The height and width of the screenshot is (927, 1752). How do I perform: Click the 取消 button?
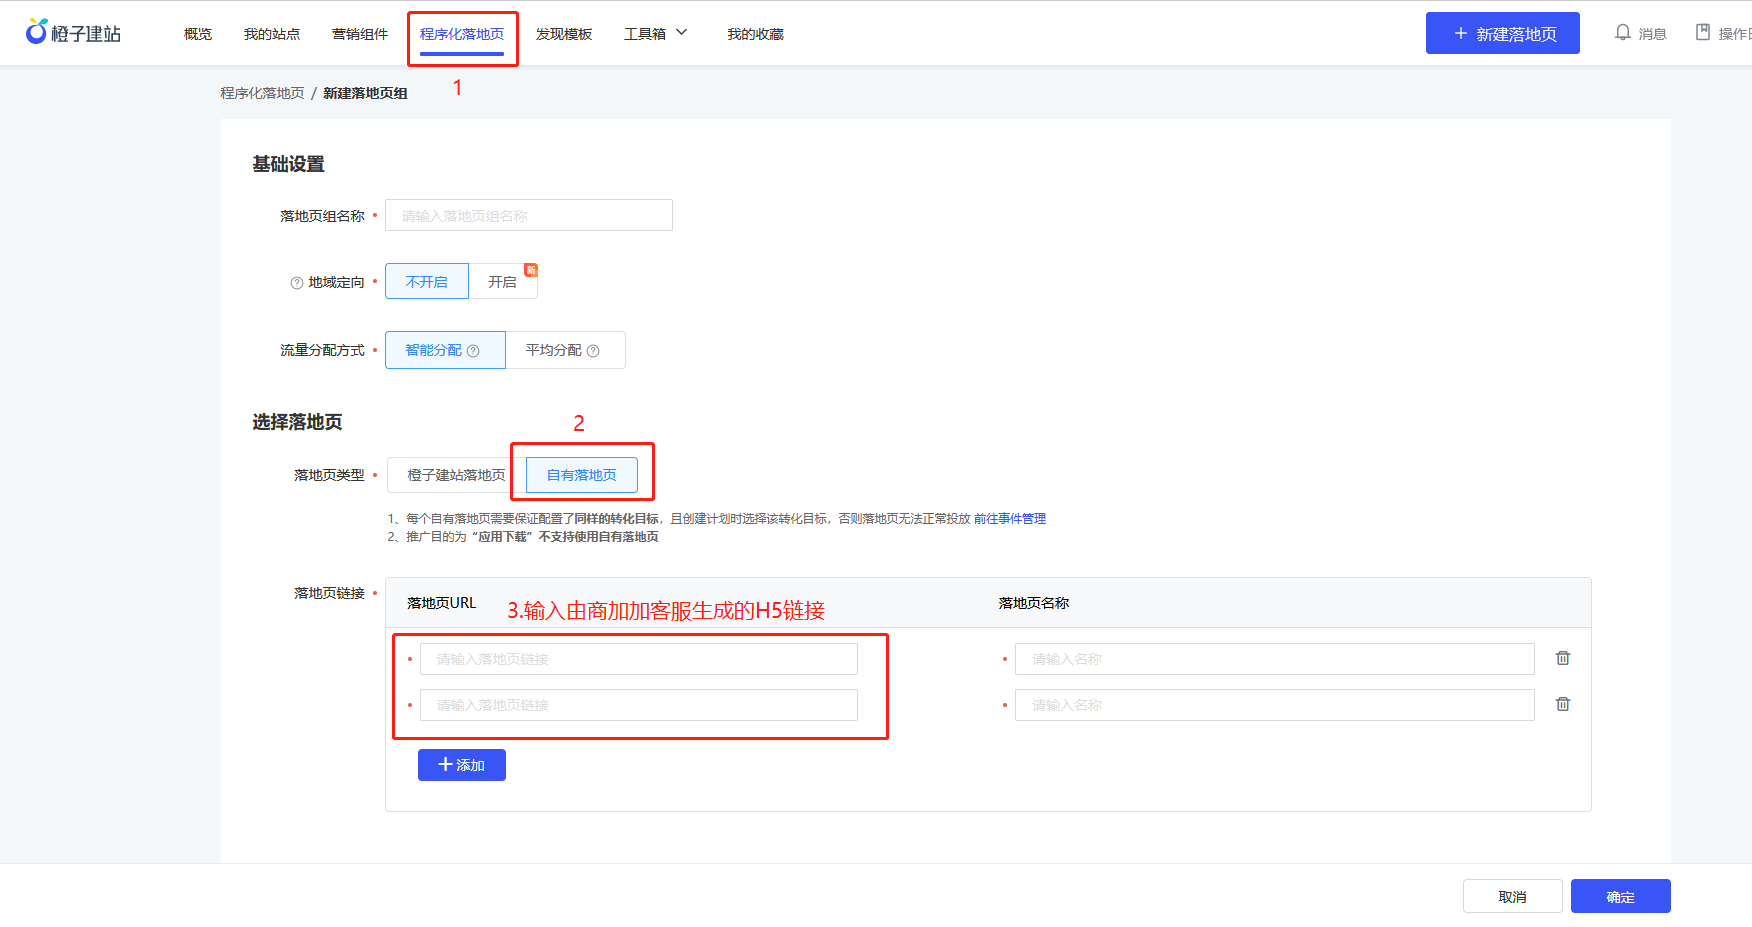coord(1513,896)
